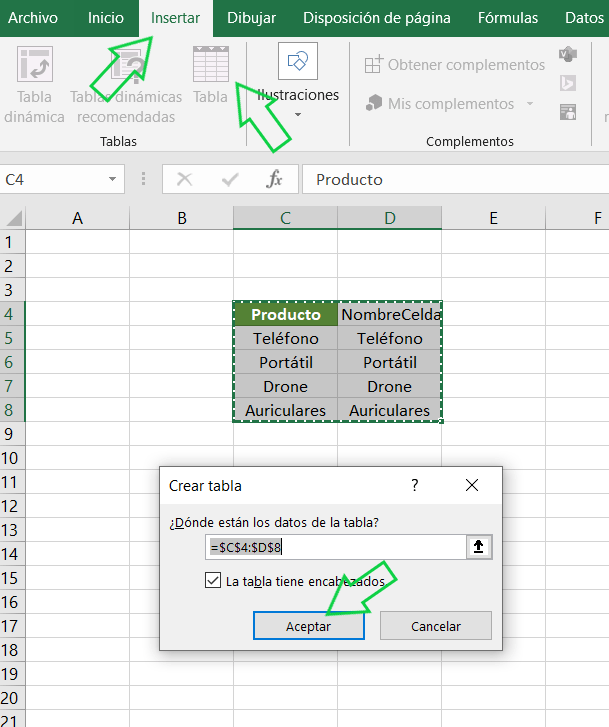Select row 4 header
Viewport: 609px width, 727px height.
coord(13,314)
